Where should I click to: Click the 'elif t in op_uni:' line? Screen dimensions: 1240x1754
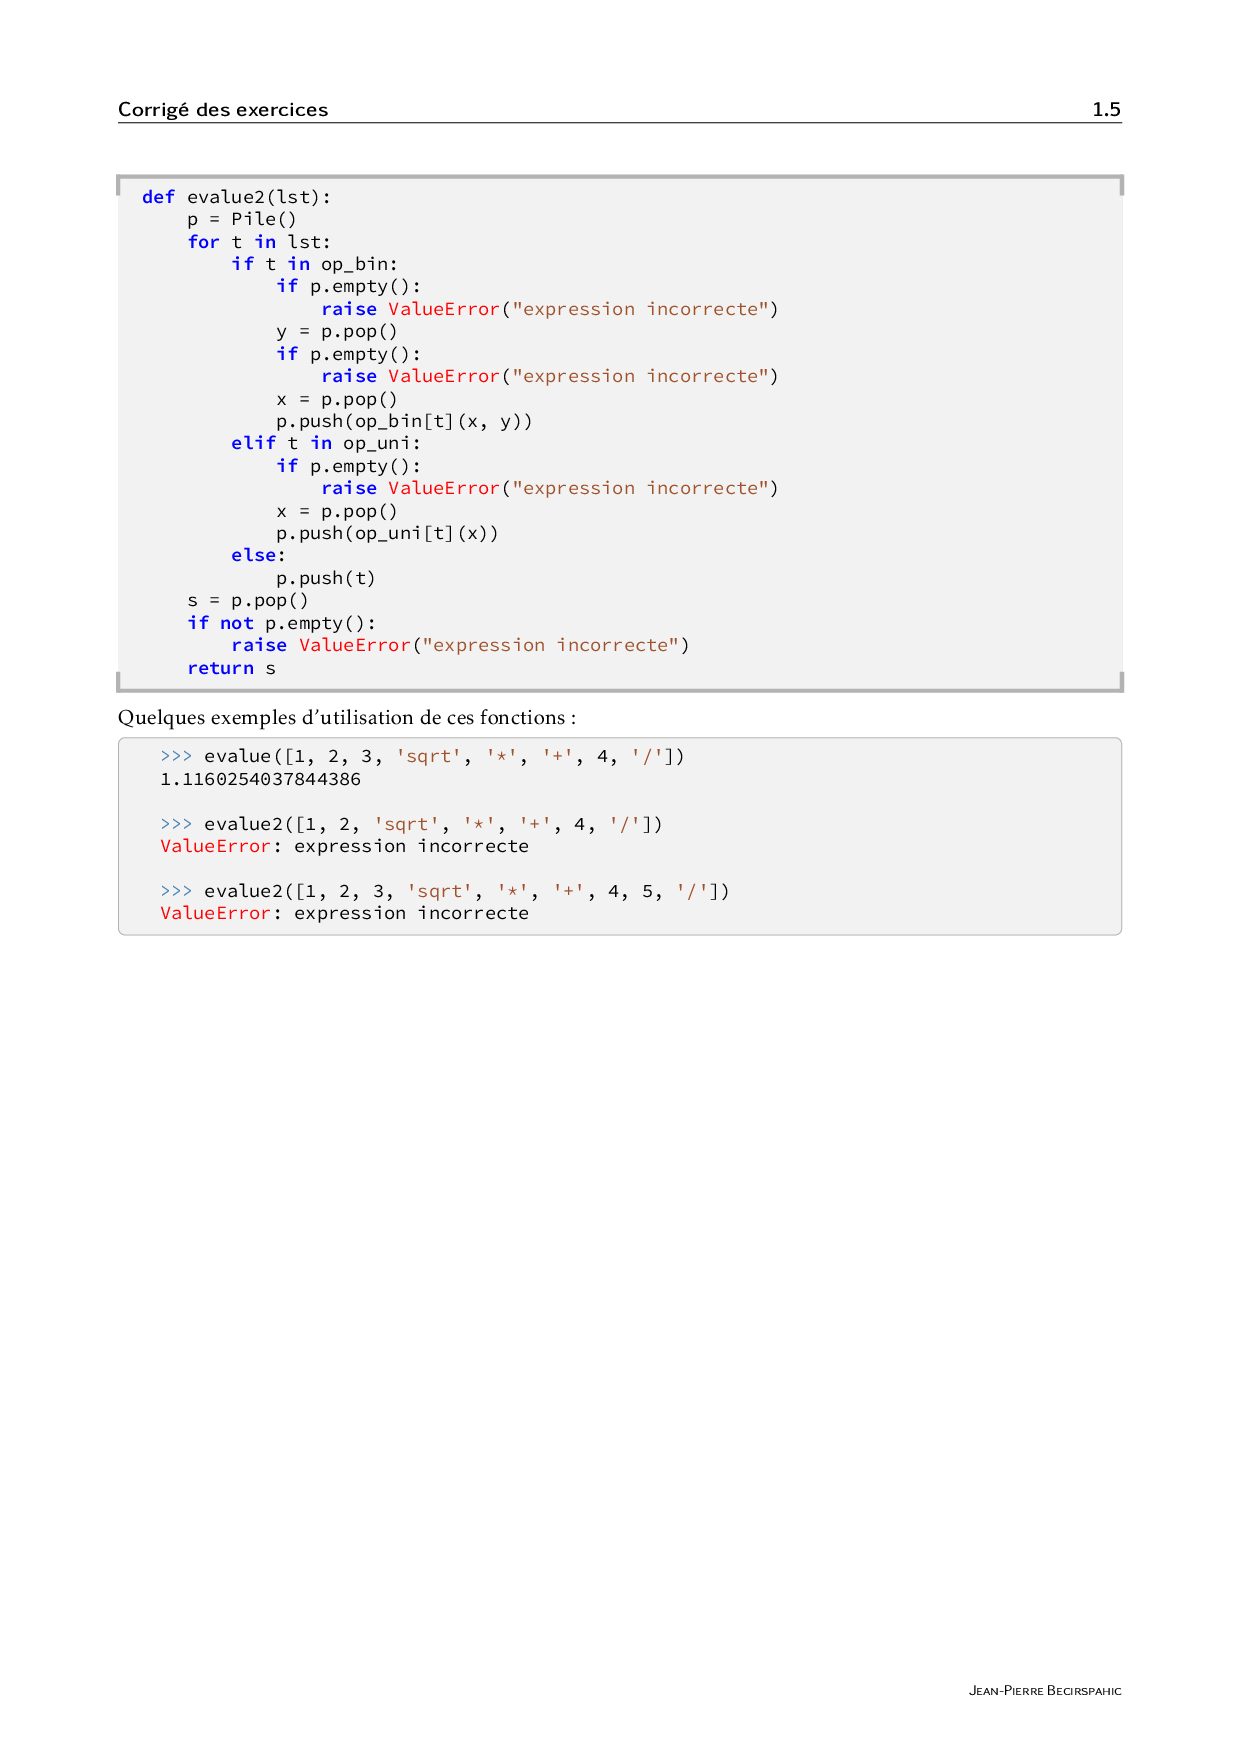[x=325, y=443]
